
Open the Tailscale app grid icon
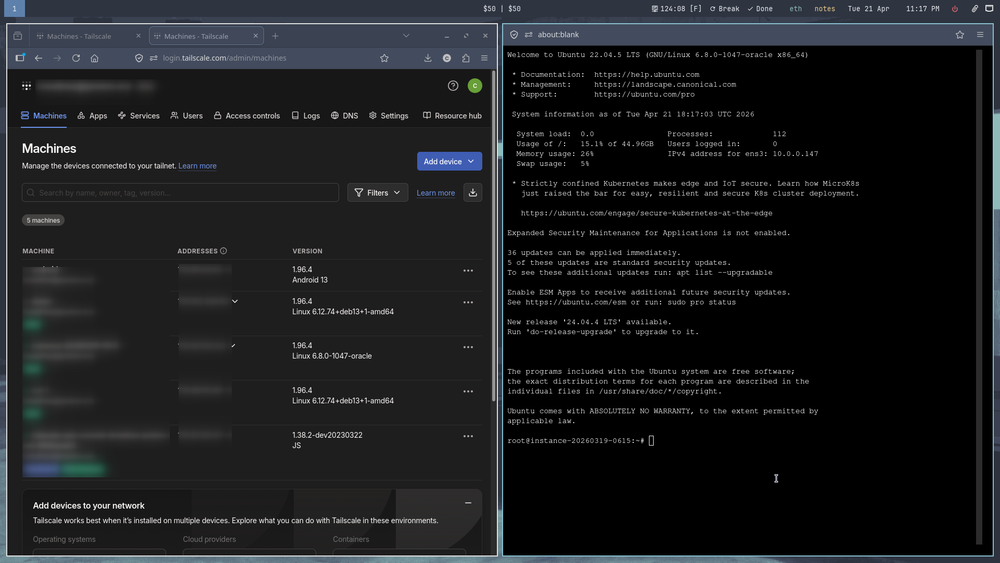click(26, 86)
